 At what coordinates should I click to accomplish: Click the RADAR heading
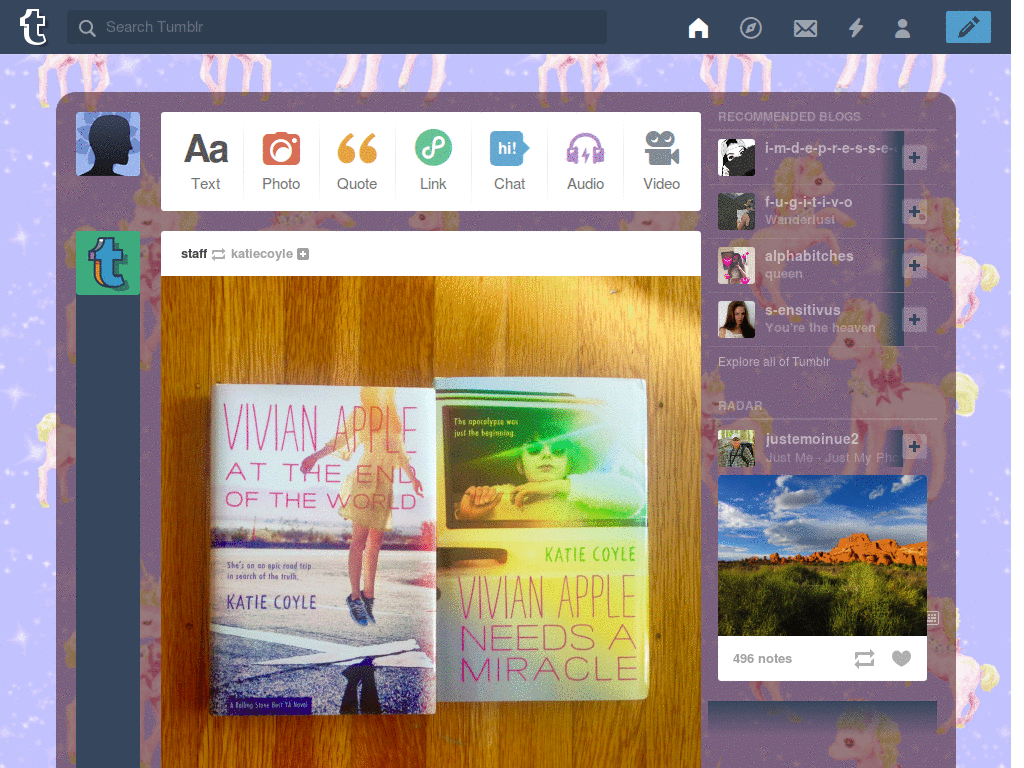[x=740, y=406]
